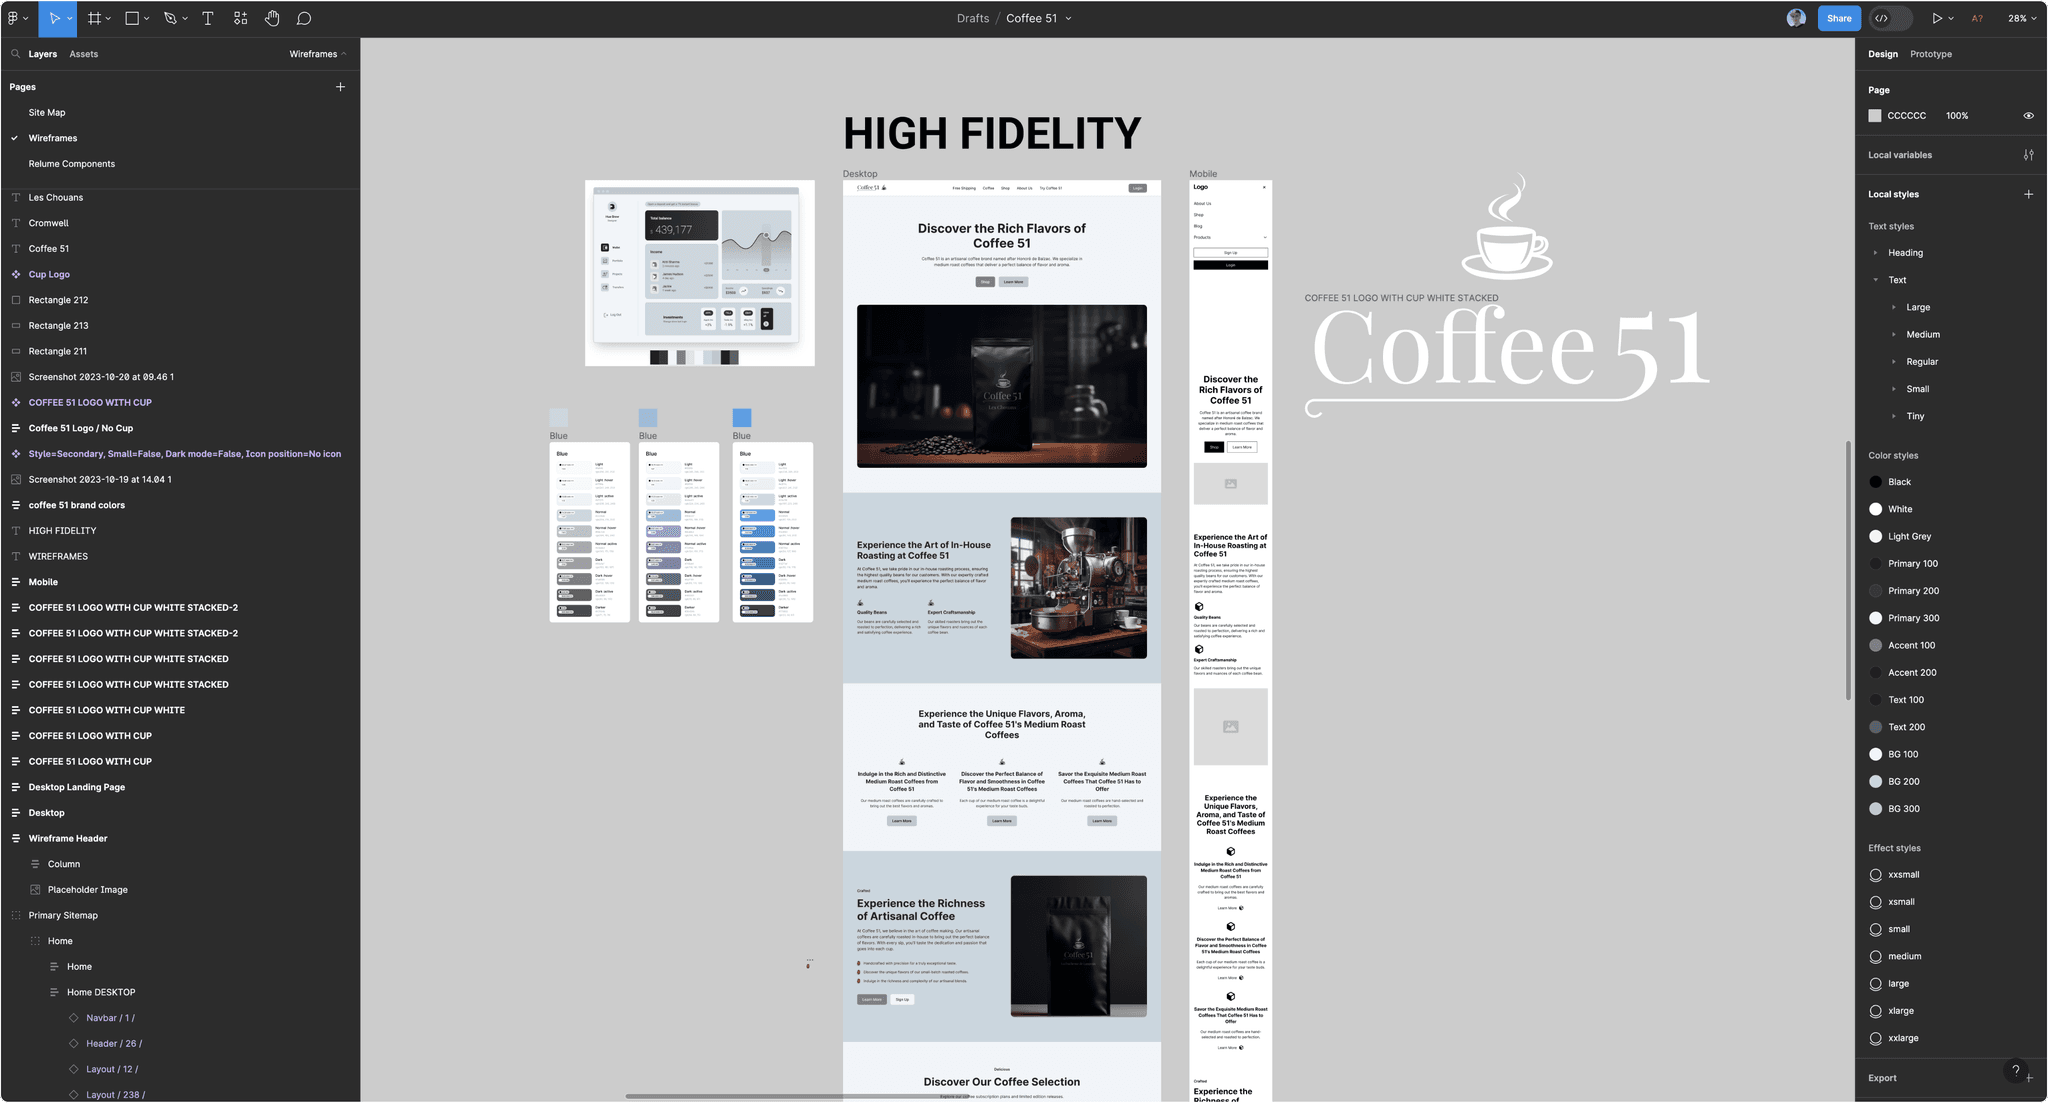
Task: Click the Share button
Action: 1839,18
